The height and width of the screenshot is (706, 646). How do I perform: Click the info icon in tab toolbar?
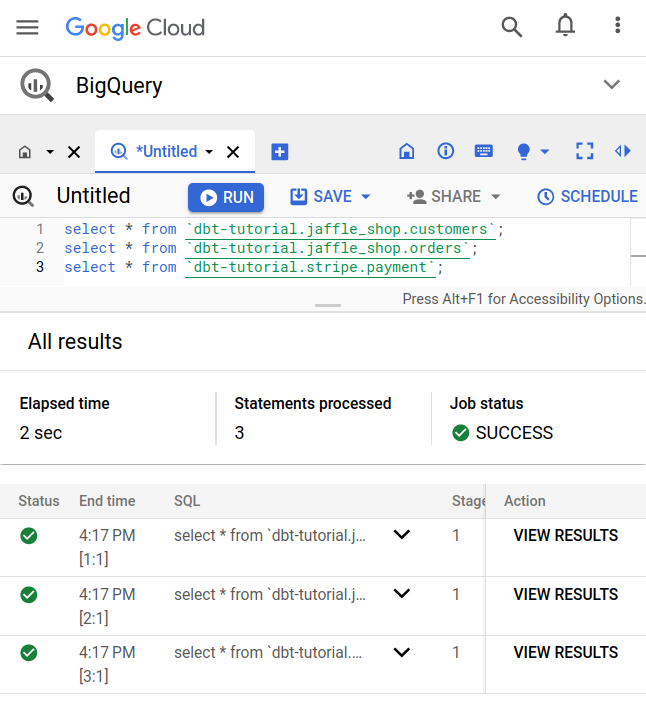pyautogui.click(x=445, y=151)
